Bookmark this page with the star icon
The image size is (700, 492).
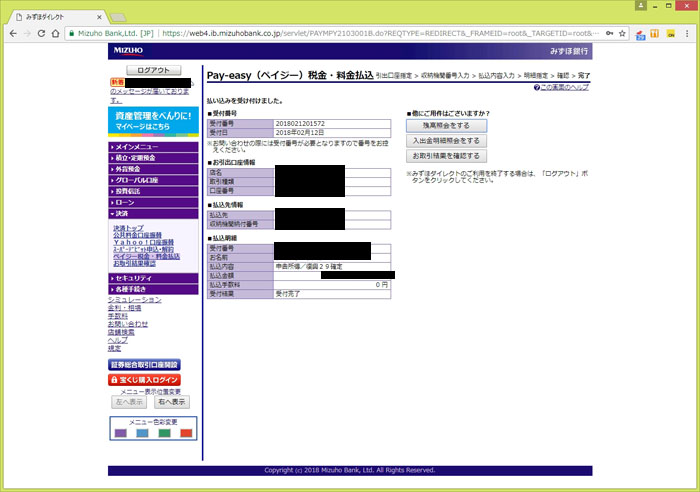tap(622, 33)
